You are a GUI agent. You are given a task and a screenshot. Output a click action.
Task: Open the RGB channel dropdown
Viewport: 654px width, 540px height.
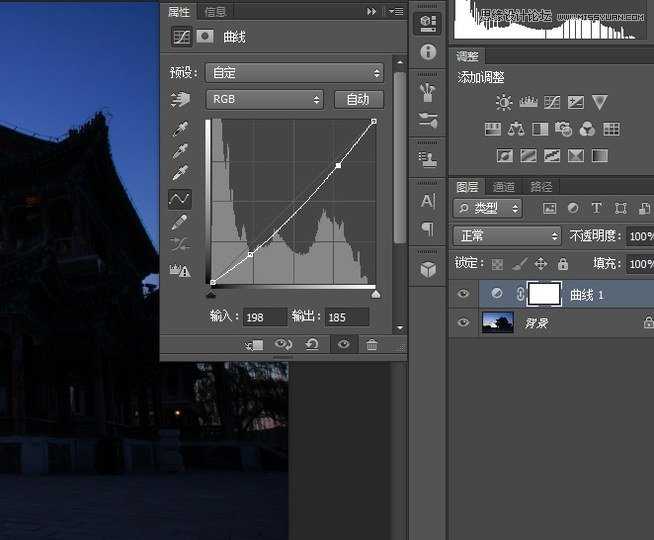(264, 99)
